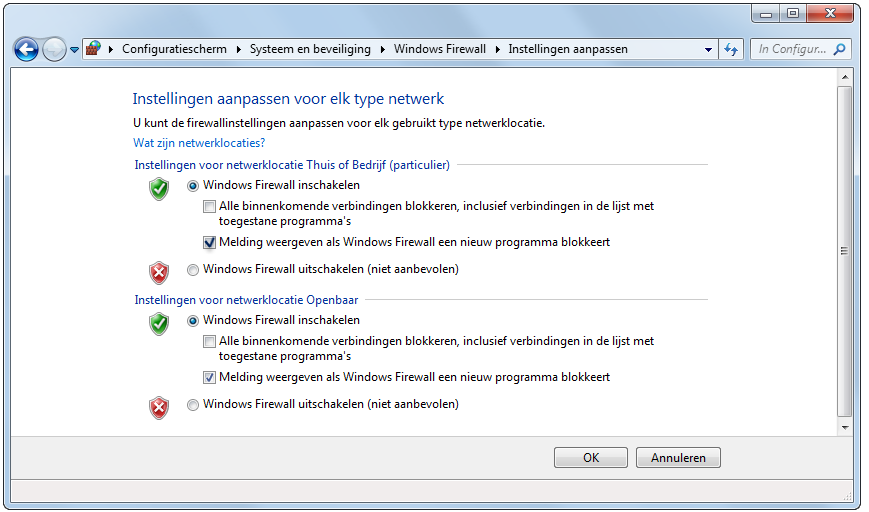Click red shield icon under Openbaar section

pos(159,407)
